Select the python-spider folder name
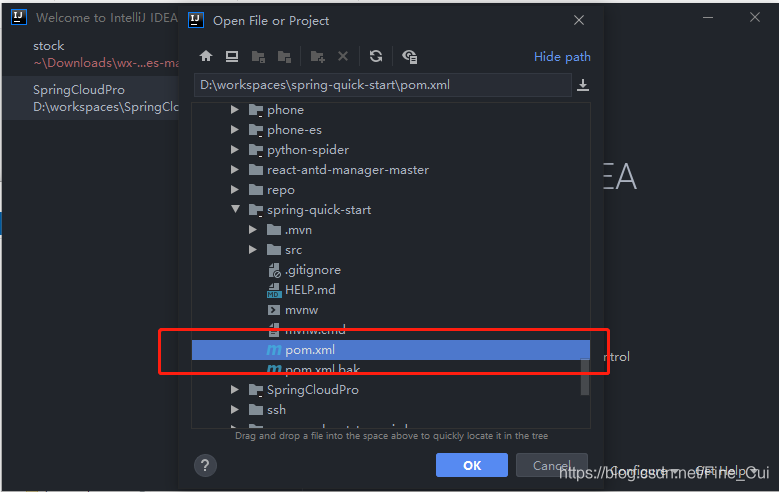Viewport: 779px width, 492px height. (x=308, y=150)
